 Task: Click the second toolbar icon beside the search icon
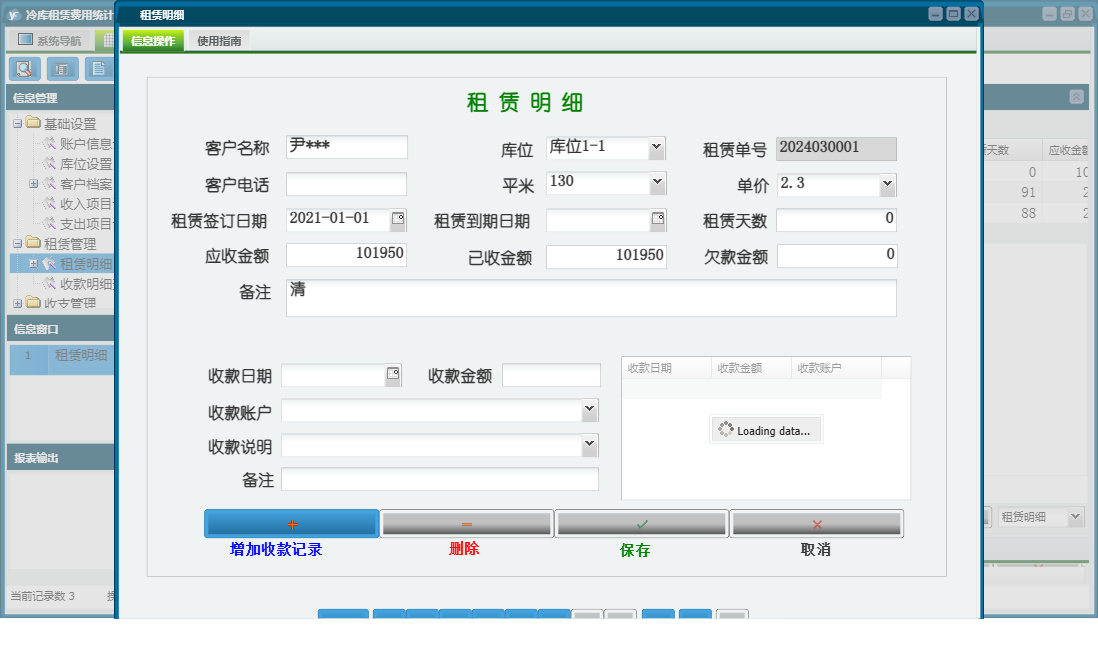(x=62, y=69)
